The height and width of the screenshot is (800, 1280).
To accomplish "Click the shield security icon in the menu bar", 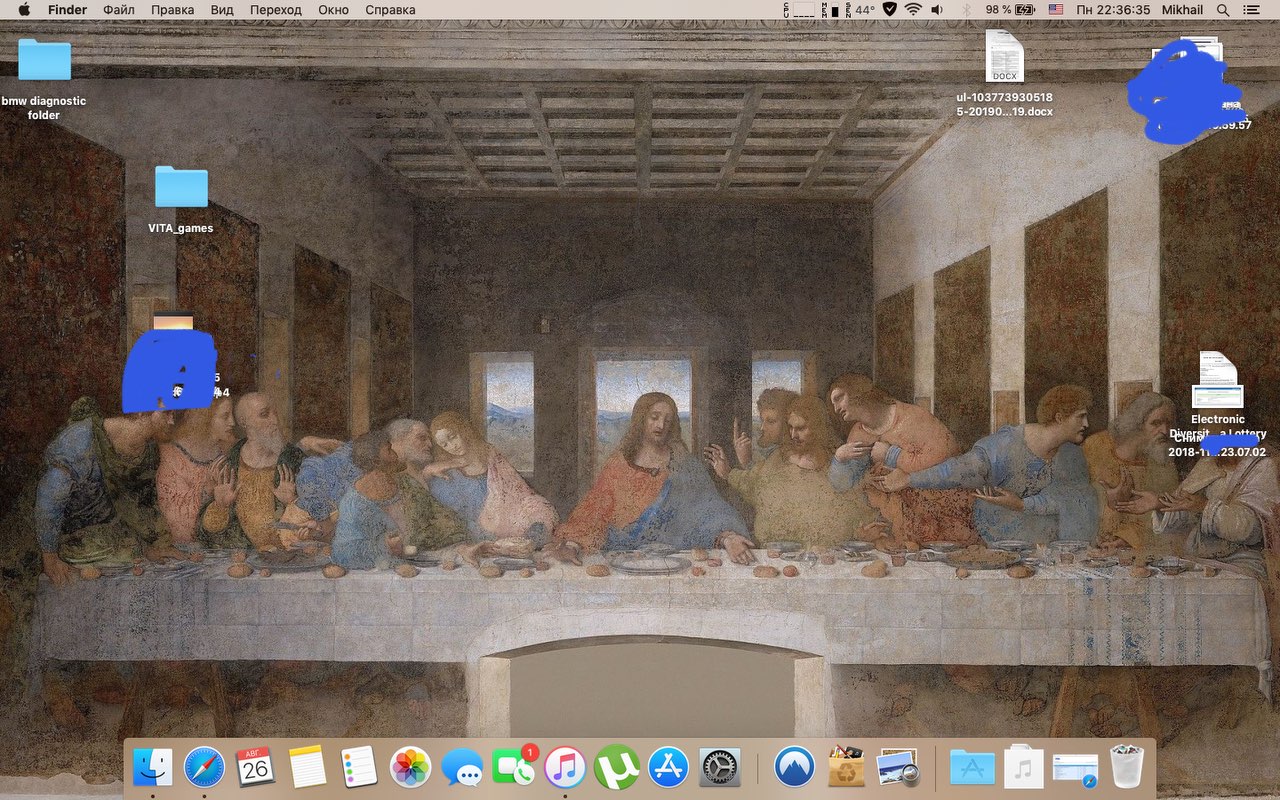I will pyautogui.click(x=889, y=9).
